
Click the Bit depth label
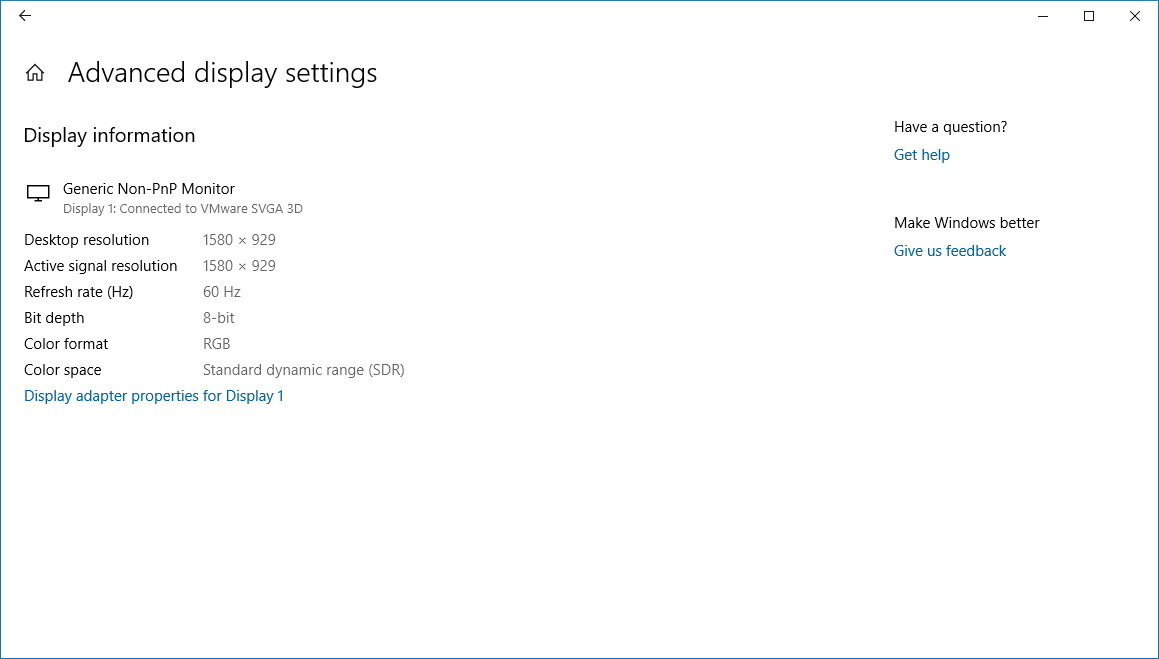click(54, 318)
